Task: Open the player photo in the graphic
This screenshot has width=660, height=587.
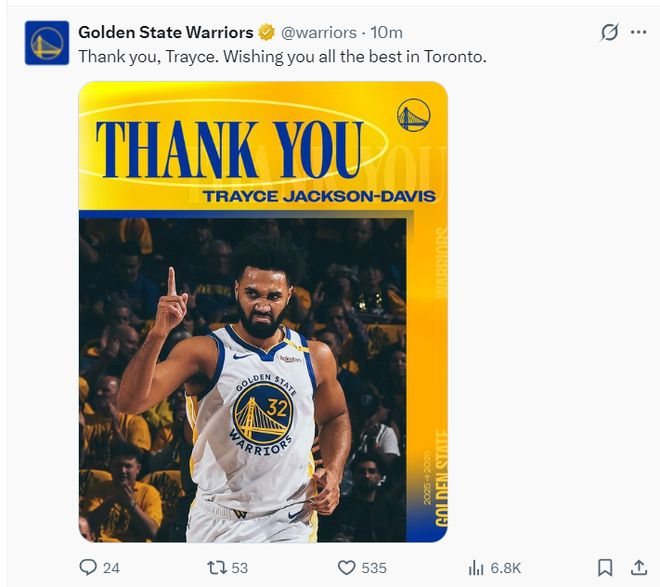Action: (243, 380)
